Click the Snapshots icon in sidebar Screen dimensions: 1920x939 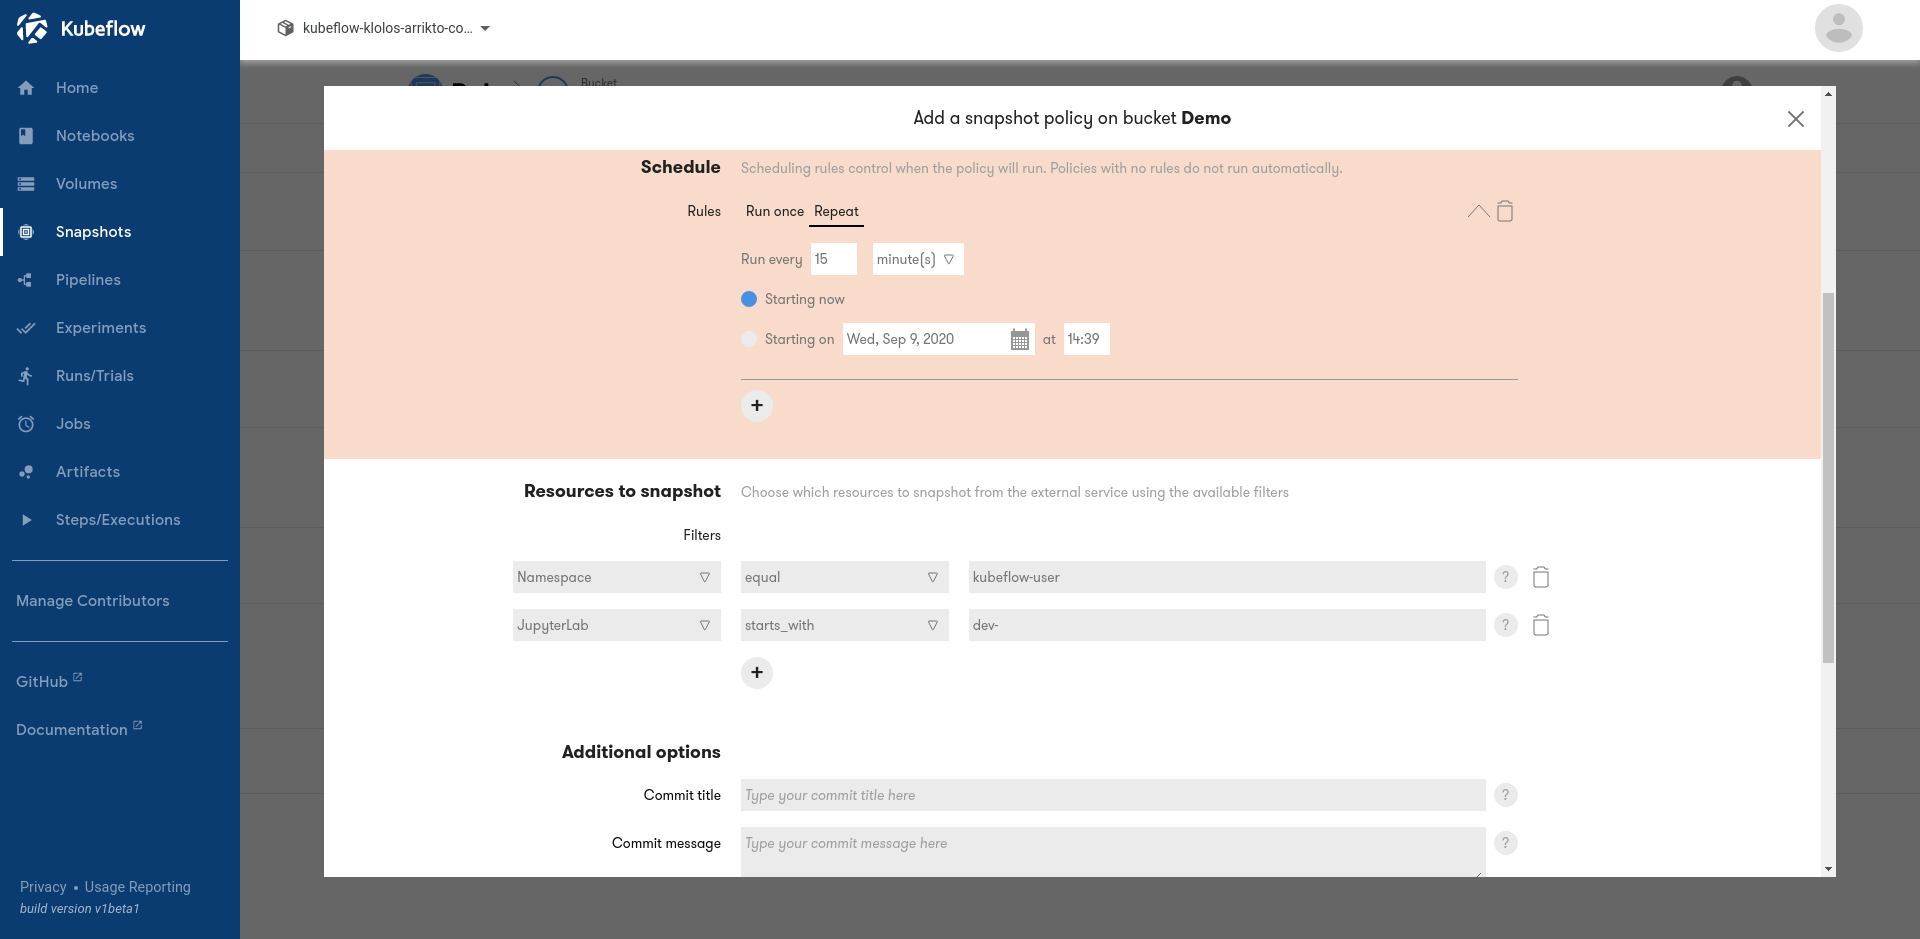point(26,232)
